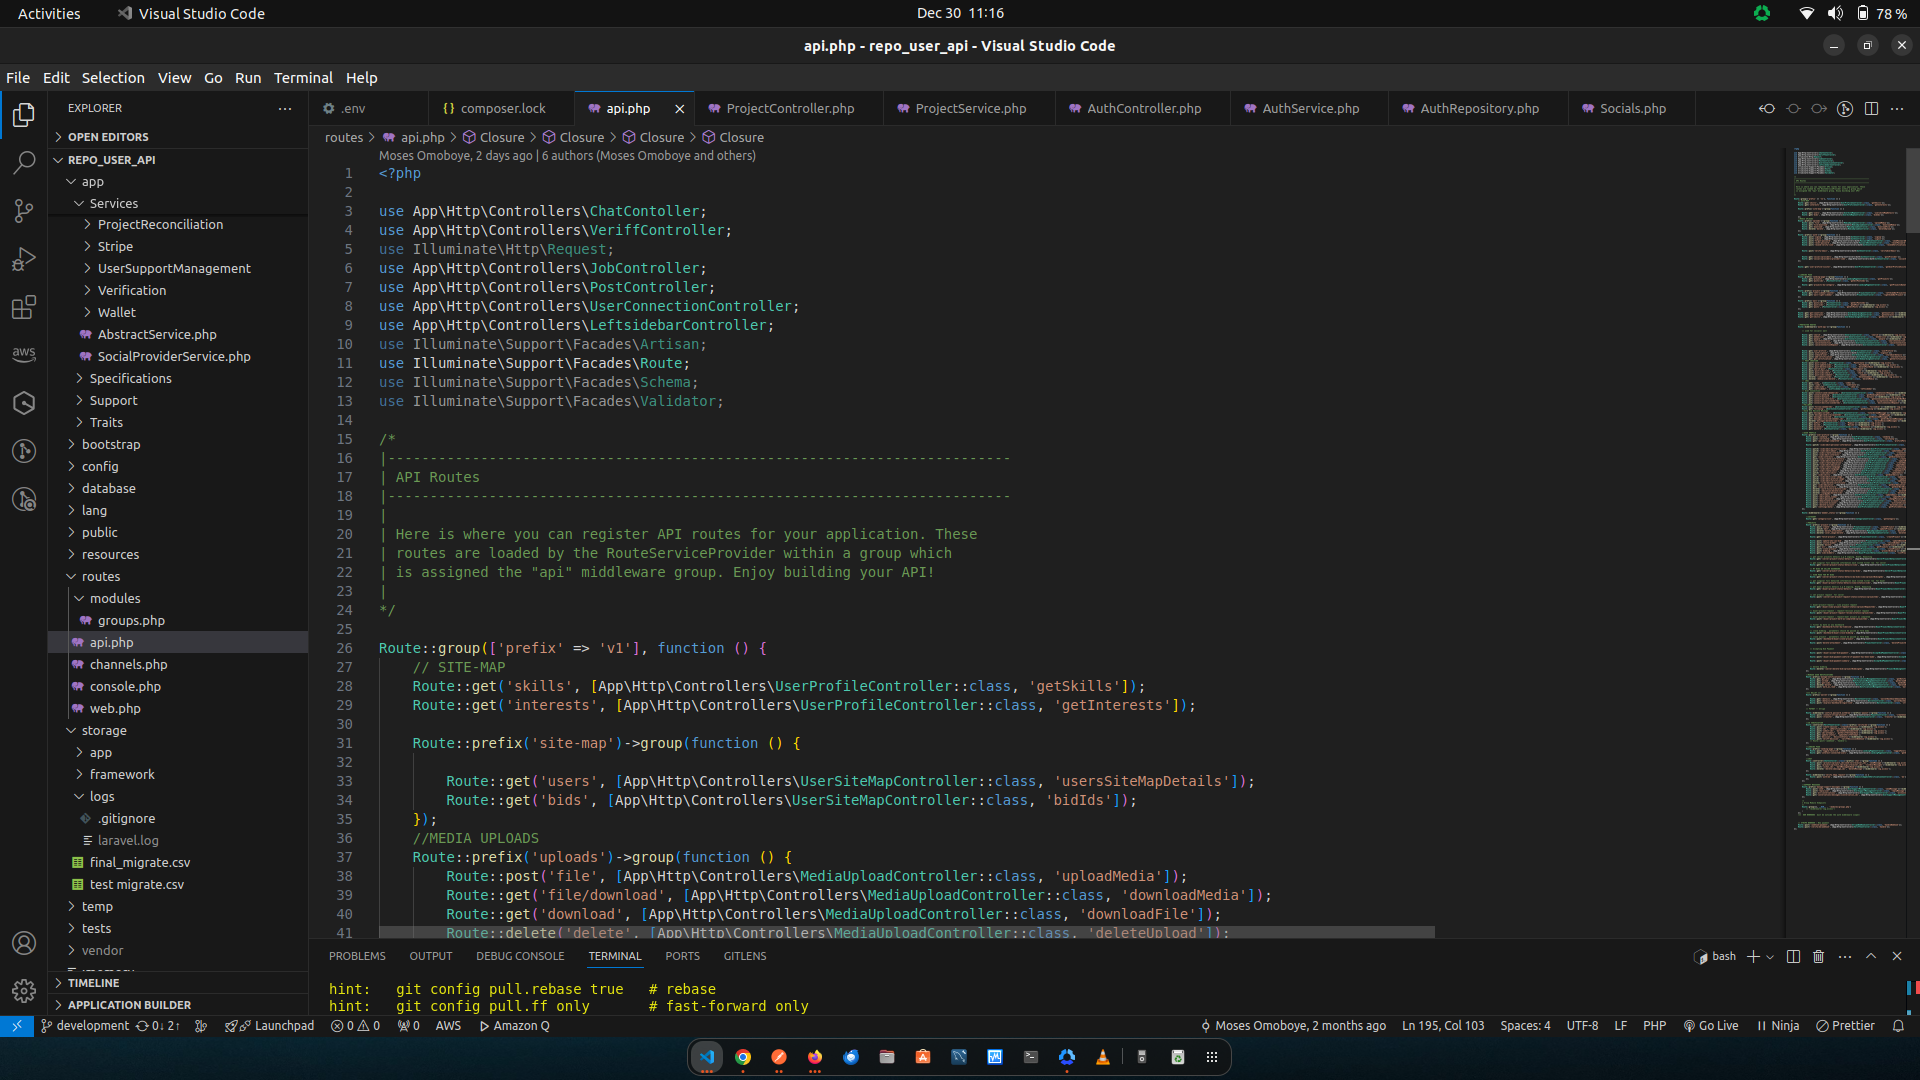Expand the Stripe folder
This screenshot has height=1080, width=1920.
point(115,246)
